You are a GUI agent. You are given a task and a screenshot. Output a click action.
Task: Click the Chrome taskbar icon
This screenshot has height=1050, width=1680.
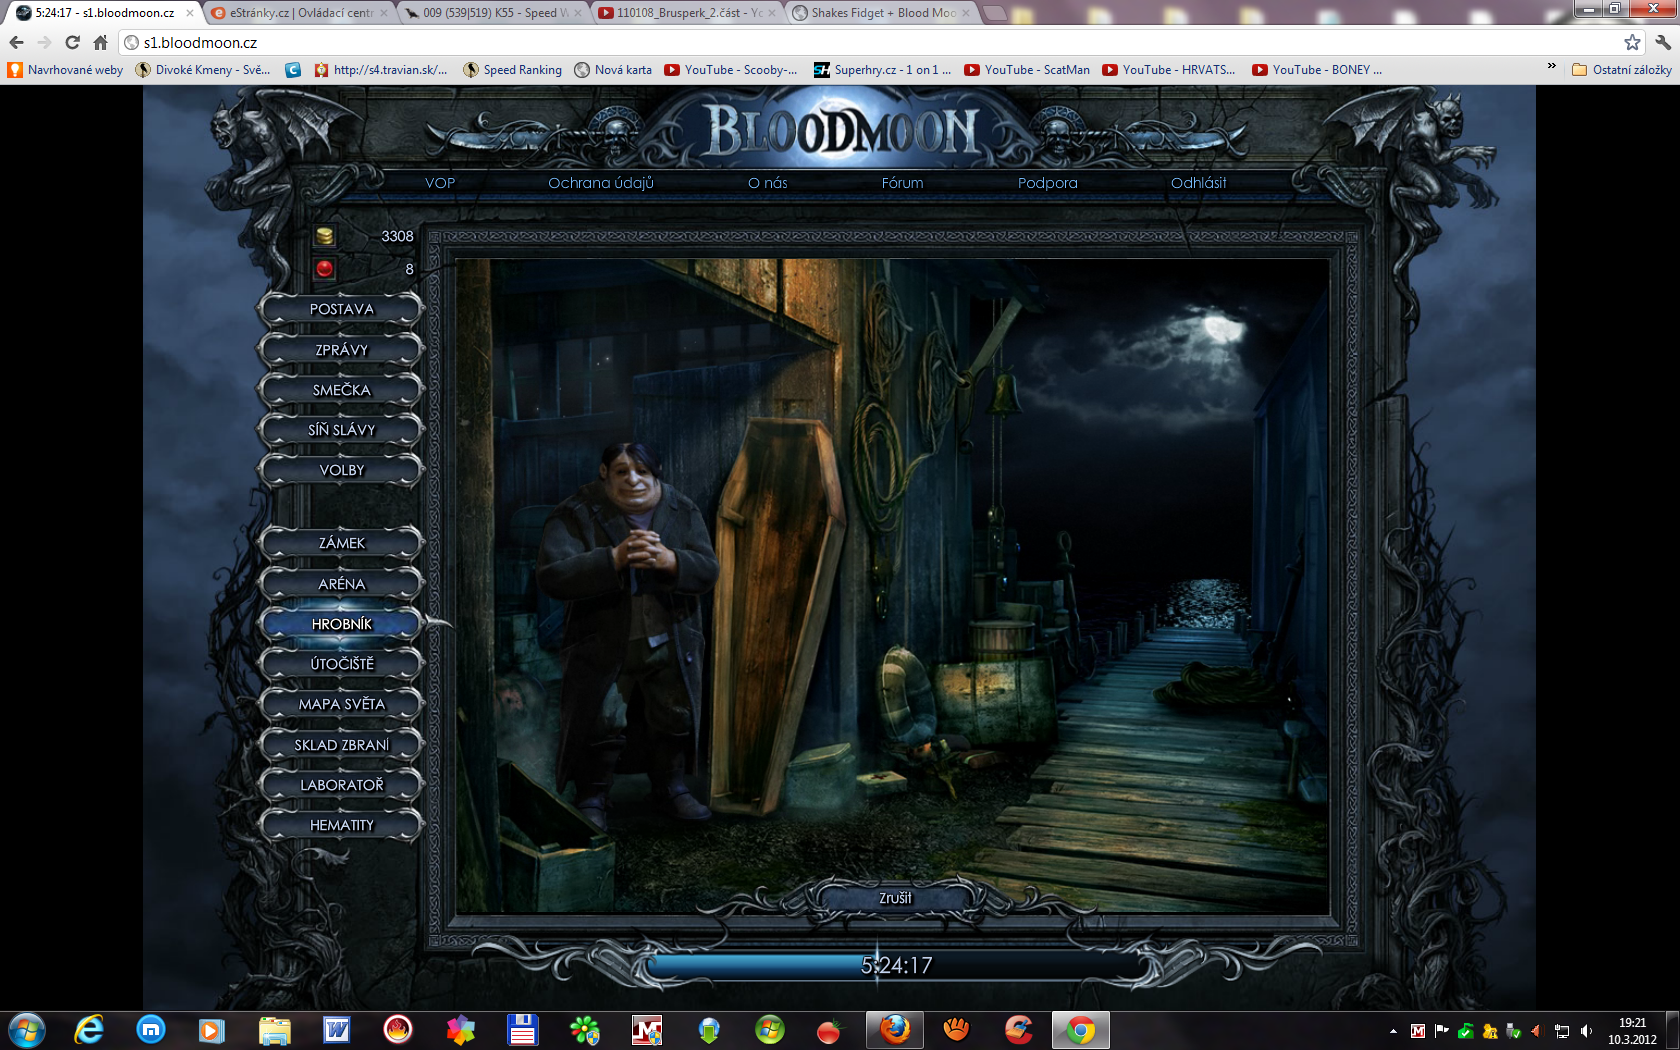point(1080,1030)
